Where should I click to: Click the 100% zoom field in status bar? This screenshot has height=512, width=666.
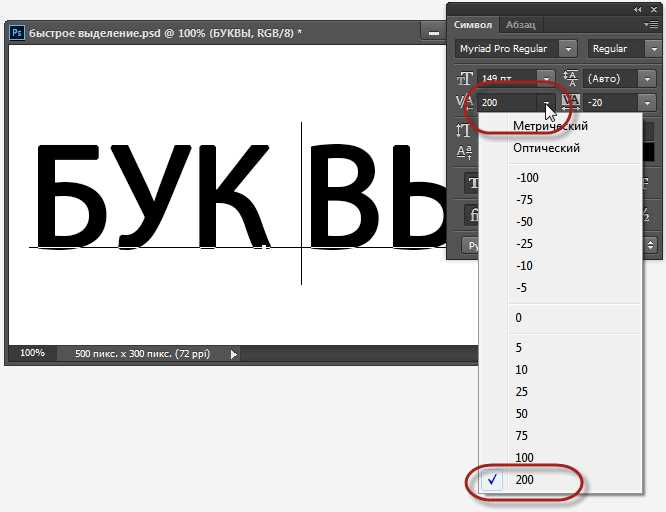point(32,353)
